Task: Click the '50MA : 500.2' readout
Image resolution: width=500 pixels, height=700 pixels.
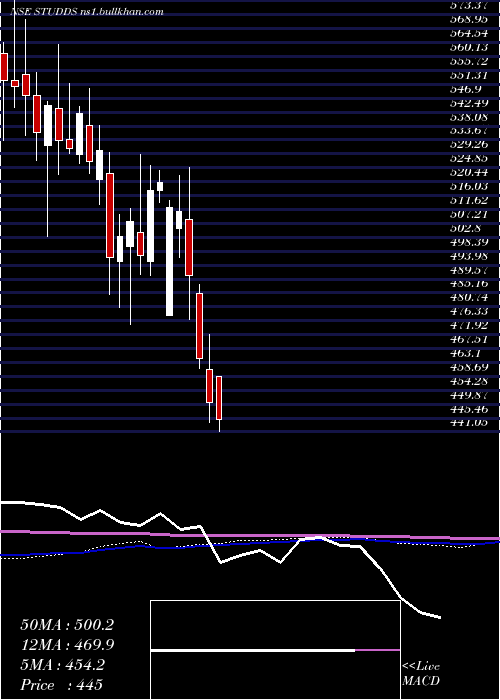Action: 67,625
